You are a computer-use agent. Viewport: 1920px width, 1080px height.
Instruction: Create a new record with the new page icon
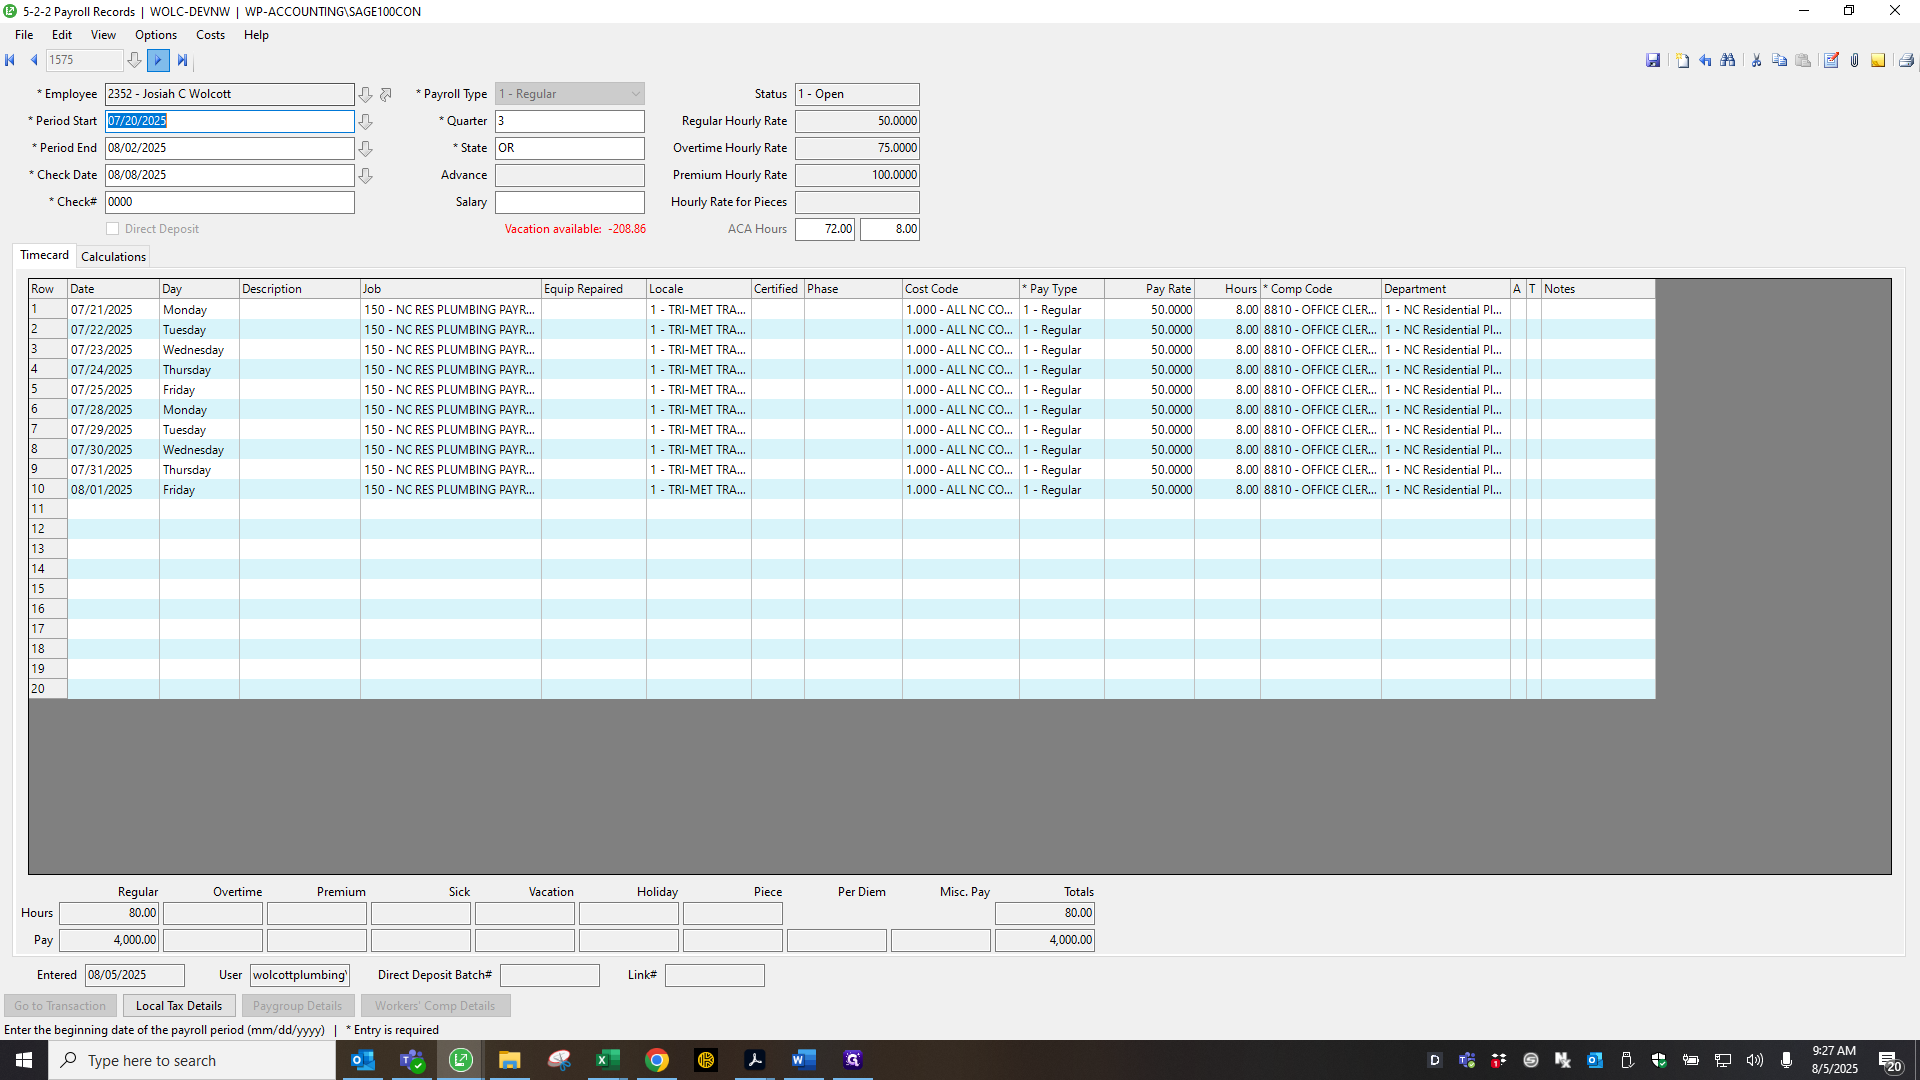coord(1682,61)
